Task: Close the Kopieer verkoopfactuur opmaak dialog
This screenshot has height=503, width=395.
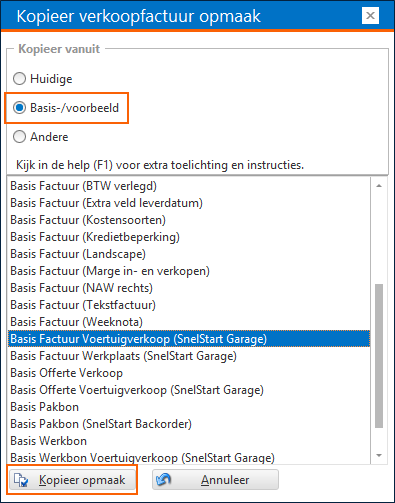Action: point(370,15)
